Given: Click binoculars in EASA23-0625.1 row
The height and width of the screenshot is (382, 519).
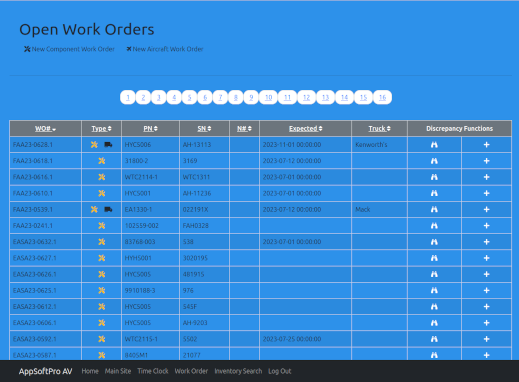Looking at the screenshot, I should (434, 290).
